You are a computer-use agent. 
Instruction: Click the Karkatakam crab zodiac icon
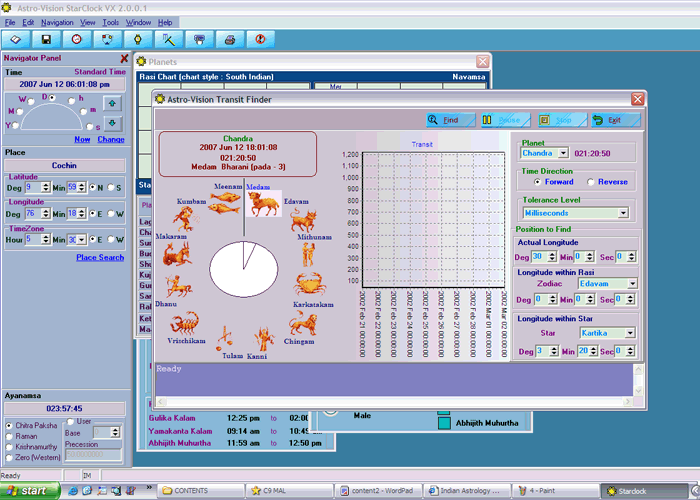(x=309, y=284)
